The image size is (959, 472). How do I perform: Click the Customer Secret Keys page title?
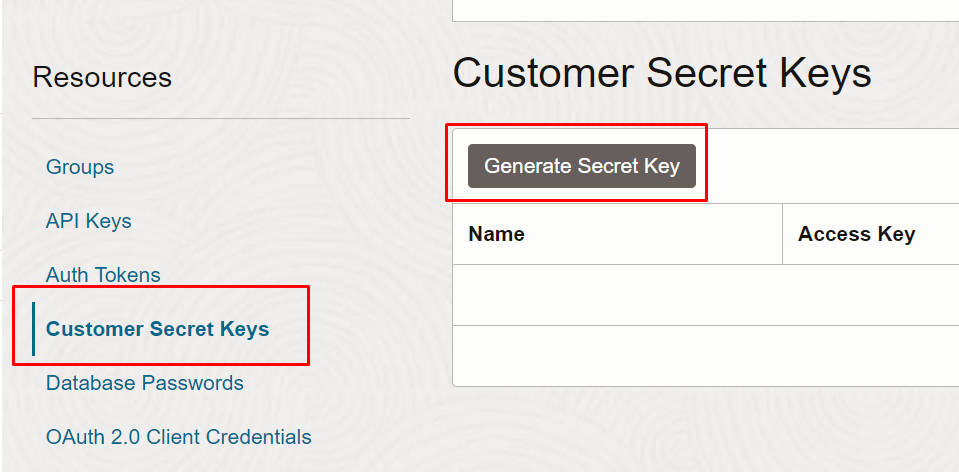point(662,73)
